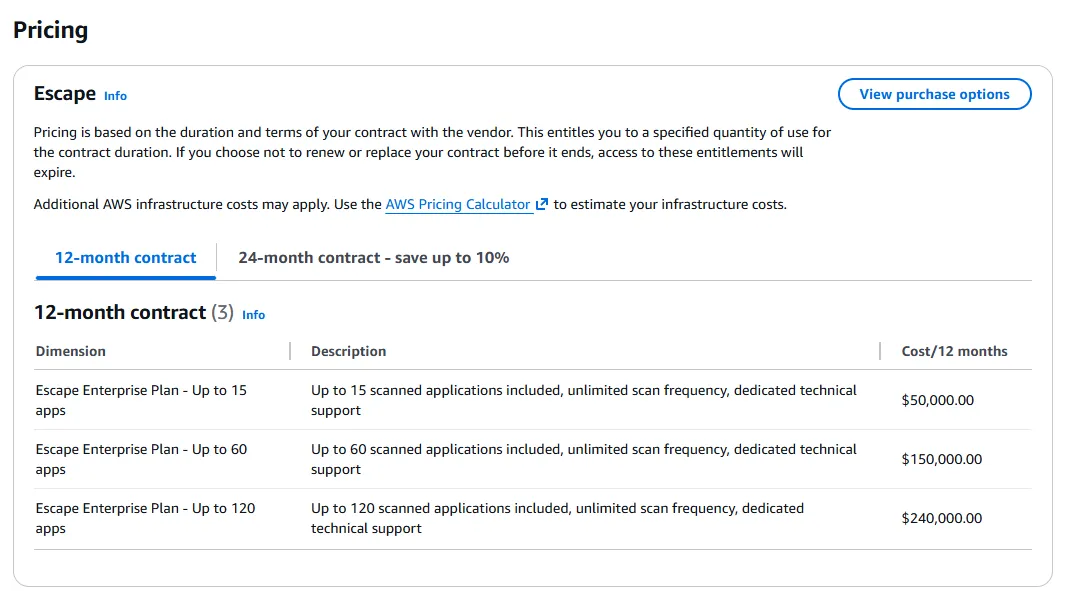
Task: Open the AWS Pricing Calculator link
Action: [458, 204]
